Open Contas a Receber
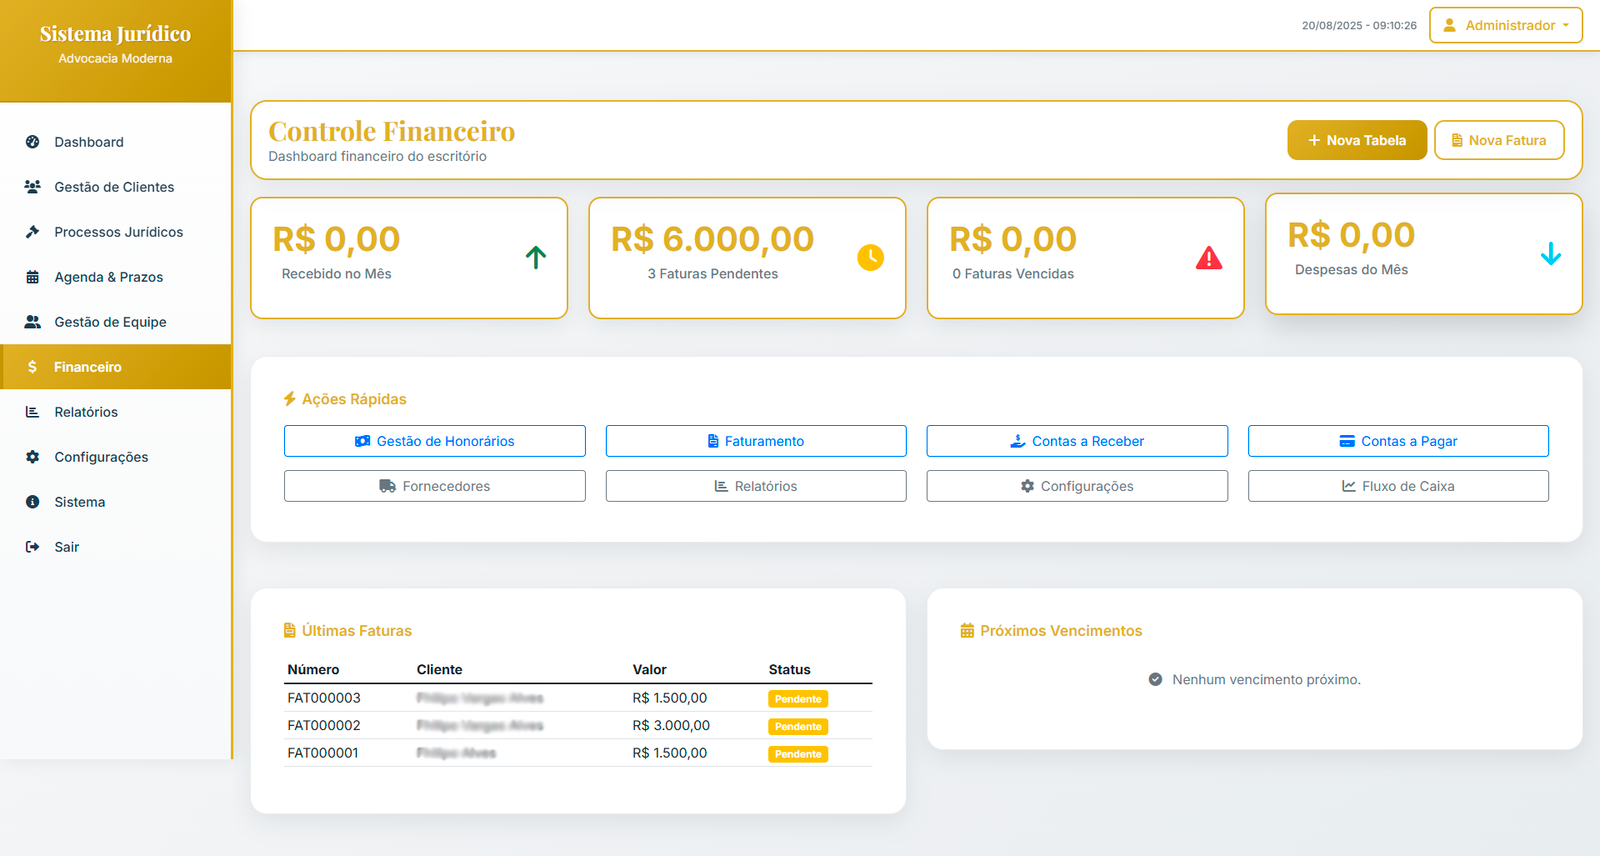The height and width of the screenshot is (856, 1600). pyautogui.click(x=1077, y=441)
